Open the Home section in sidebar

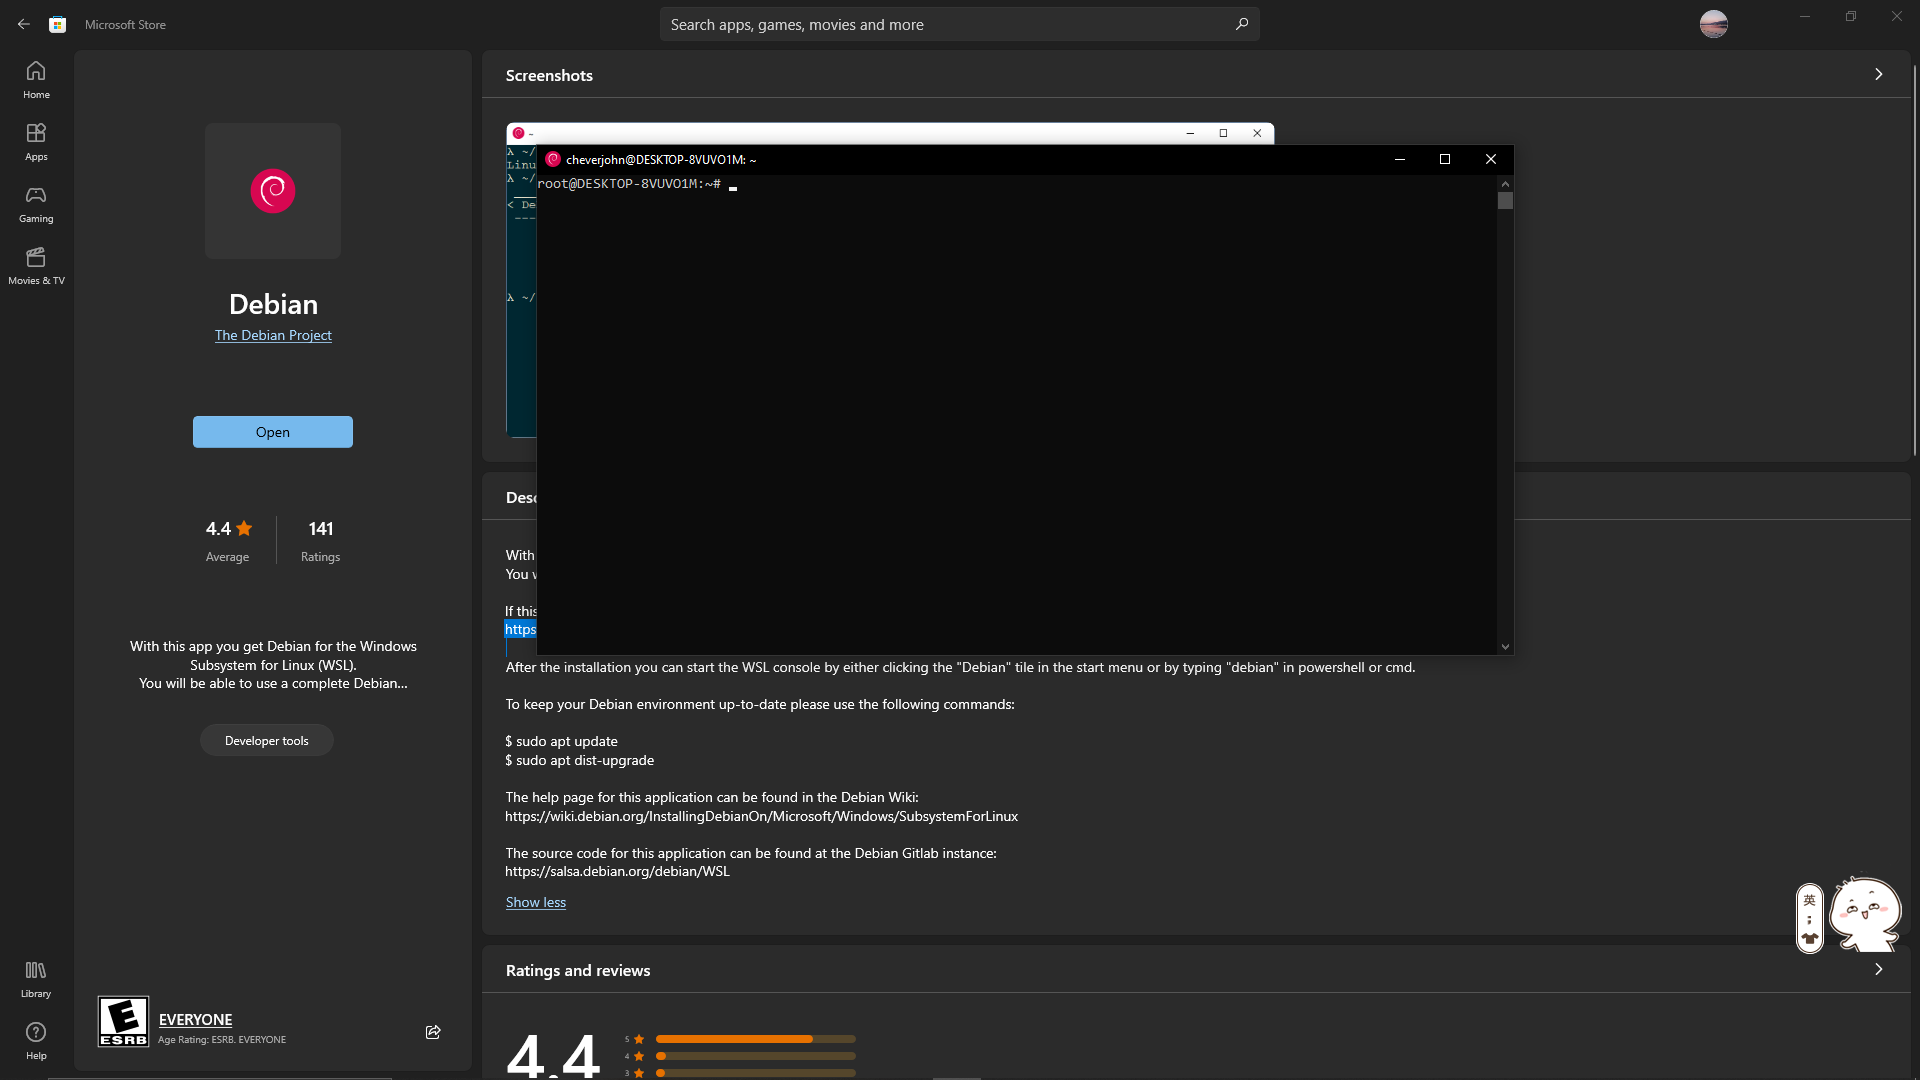click(36, 80)
